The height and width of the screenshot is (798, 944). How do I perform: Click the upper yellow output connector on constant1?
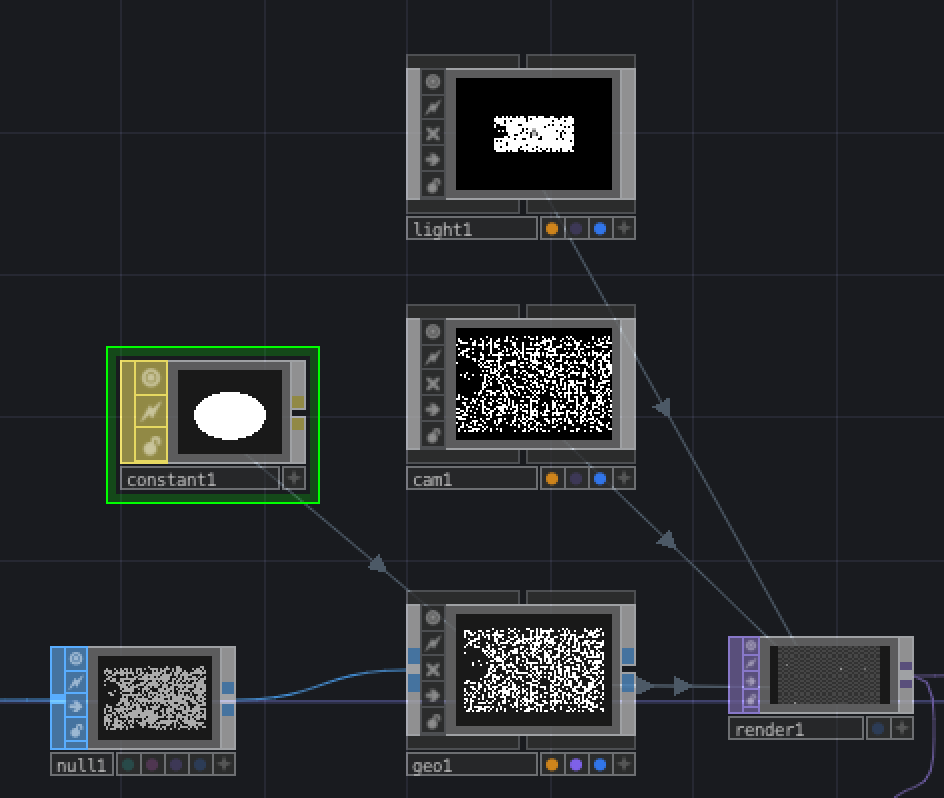click(298, 402)
